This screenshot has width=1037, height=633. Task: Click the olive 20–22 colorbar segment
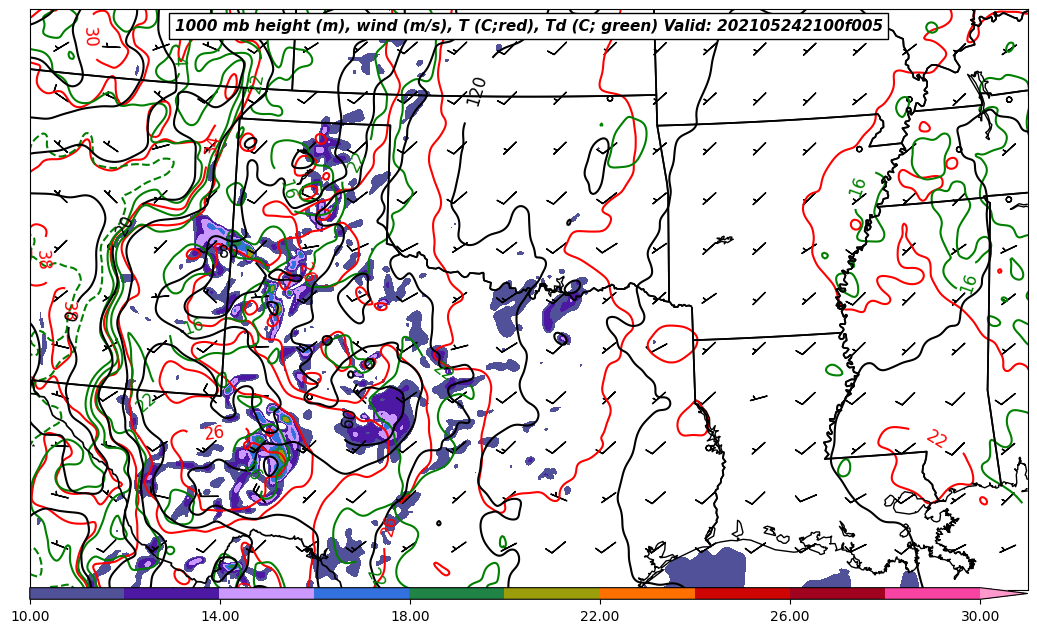[551, 593]
